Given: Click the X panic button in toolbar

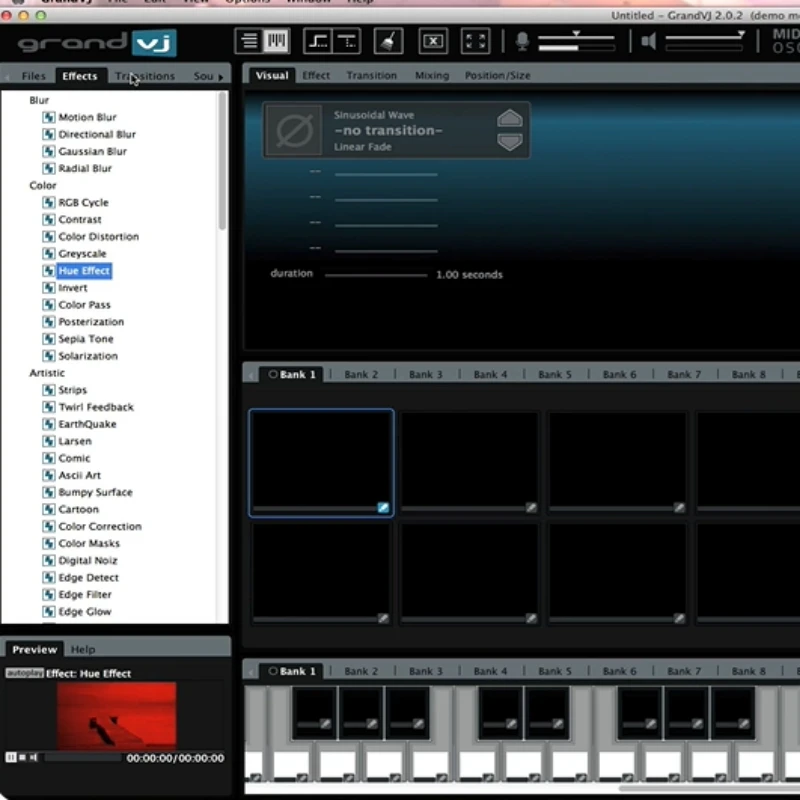Looking at the screenshot, I should coord(432,41).
